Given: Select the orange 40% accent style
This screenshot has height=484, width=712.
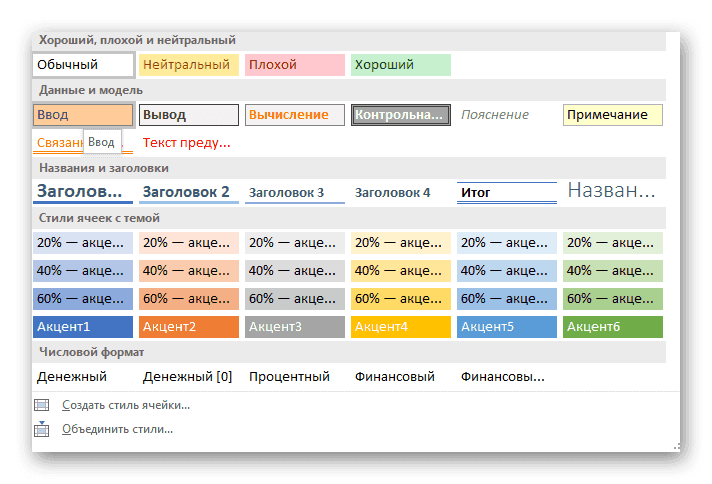Looking at the screenshot, I should pyautogui.click(x=189, y=271).
